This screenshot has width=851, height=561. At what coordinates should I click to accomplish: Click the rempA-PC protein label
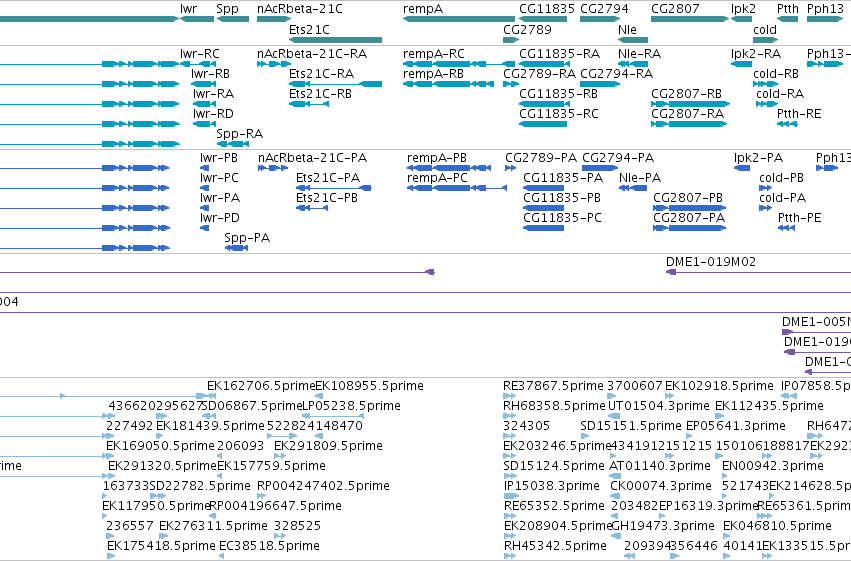pyautogui.click(x=437, y=177)
